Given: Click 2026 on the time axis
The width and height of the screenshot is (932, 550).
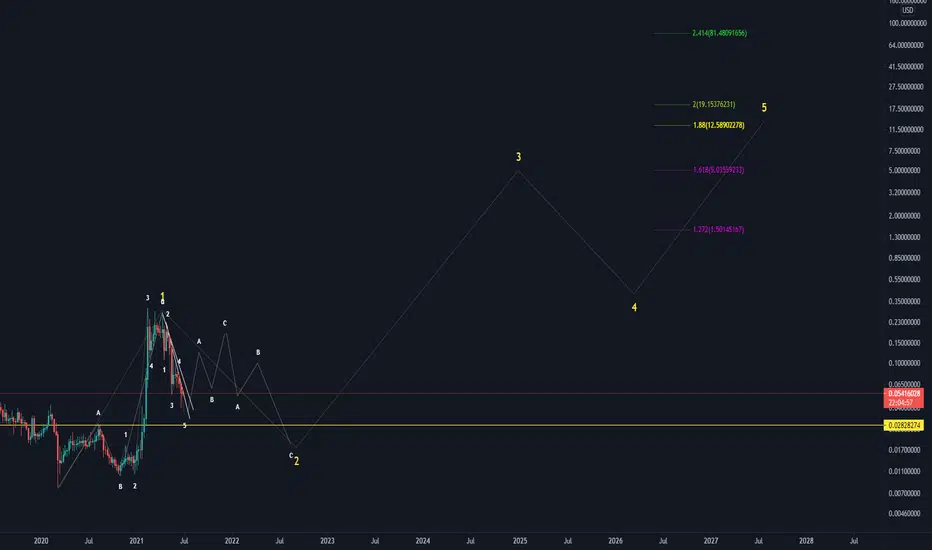Looking at the screenshot, I should tap(616, 541).
